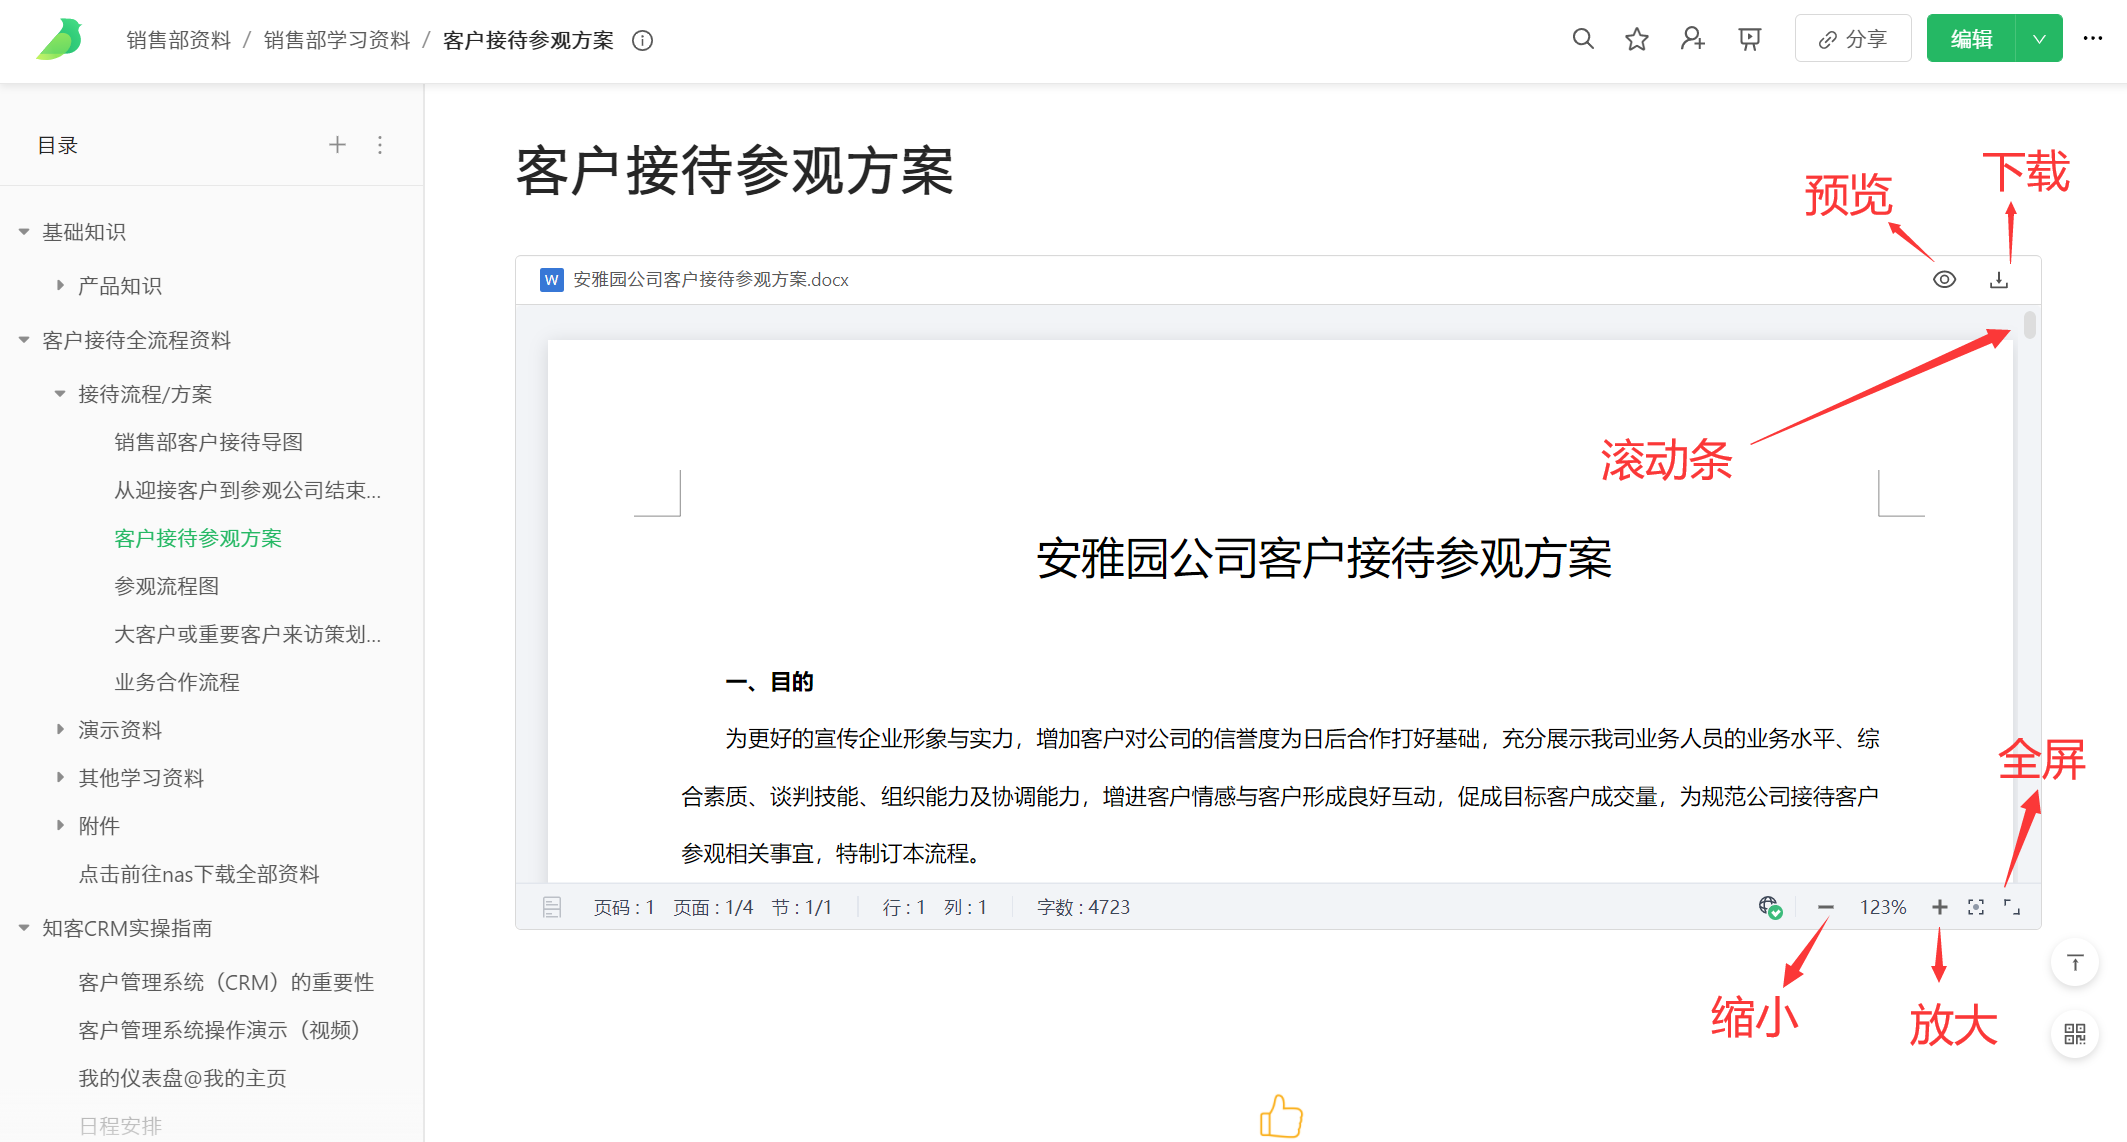2127x1142 pixels.
Task: Navigate to 销售部学习资料 in the breadcrumb
Action: pos(336,40)
